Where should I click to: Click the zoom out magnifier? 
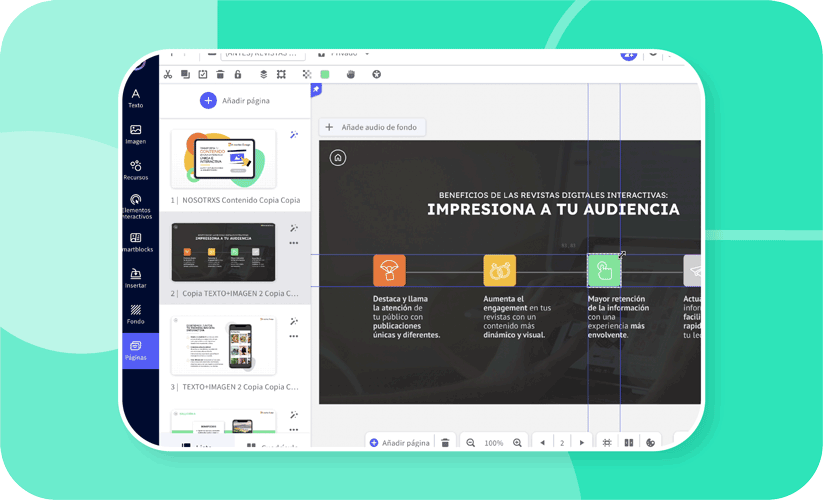point(471,443)
